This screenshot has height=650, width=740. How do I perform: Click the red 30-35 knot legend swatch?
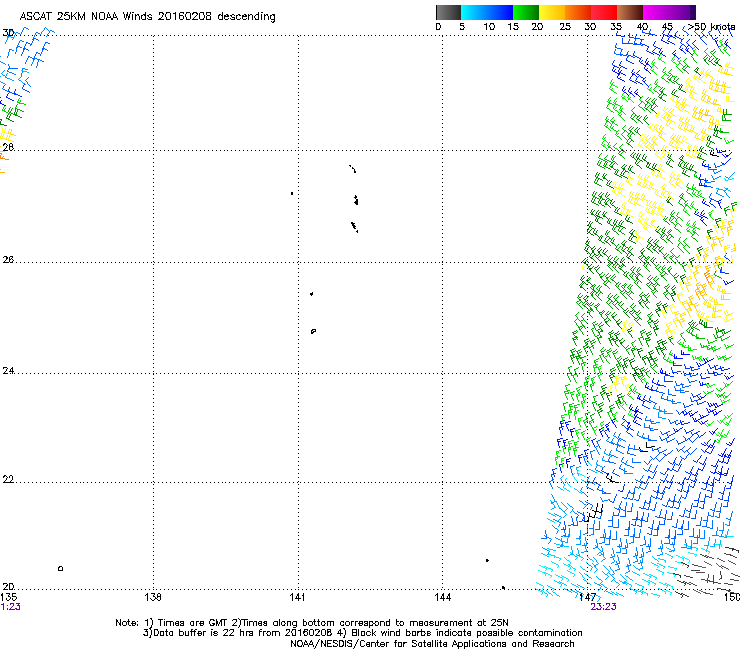point(604,12)
